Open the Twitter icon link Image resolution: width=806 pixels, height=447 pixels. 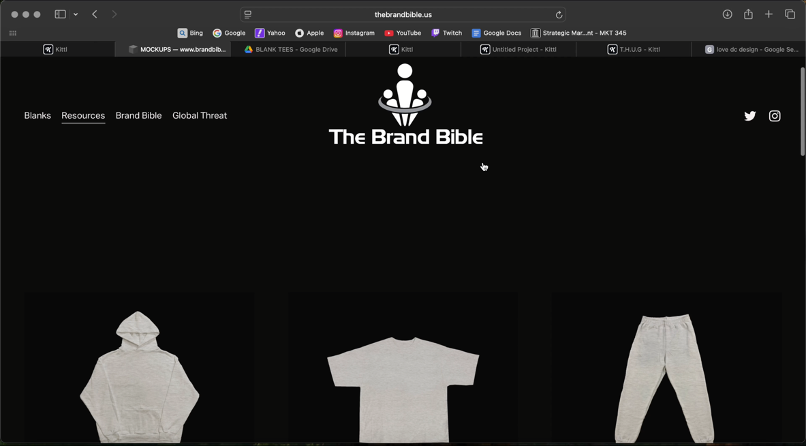750,116
